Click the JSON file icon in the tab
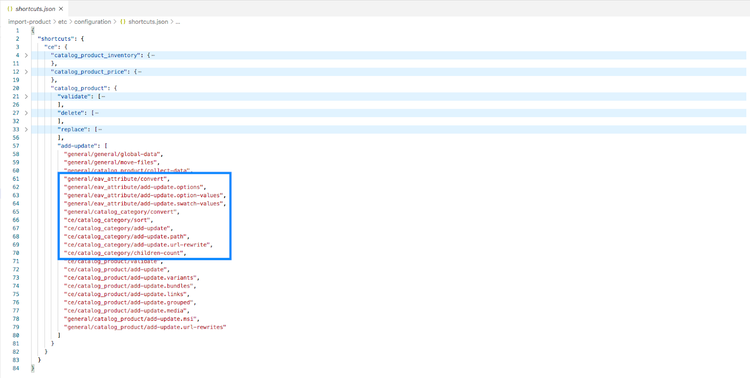 coord(10,9)
